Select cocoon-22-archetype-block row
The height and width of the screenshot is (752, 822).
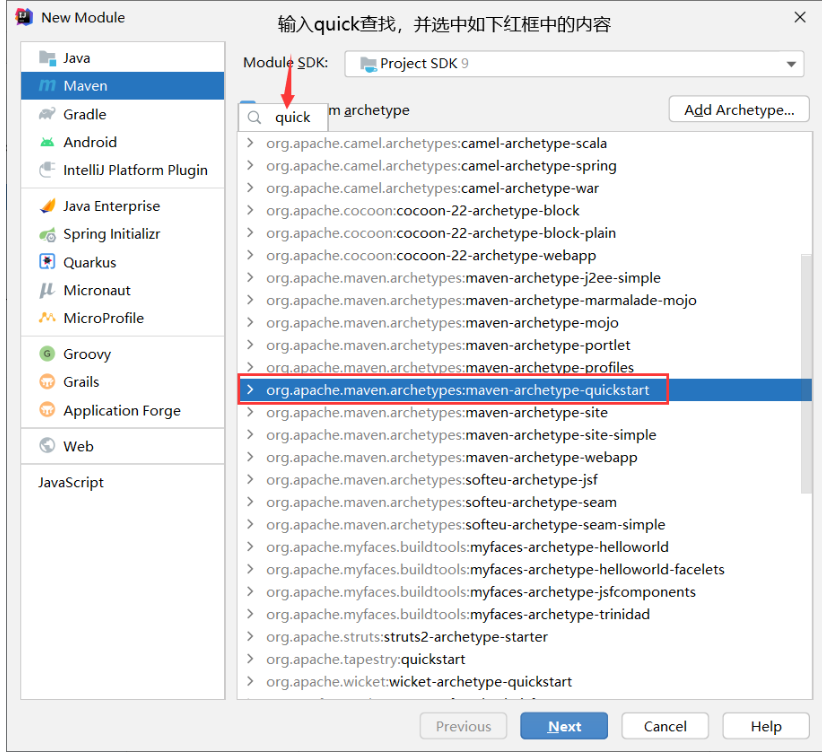[x=524, y=210]
